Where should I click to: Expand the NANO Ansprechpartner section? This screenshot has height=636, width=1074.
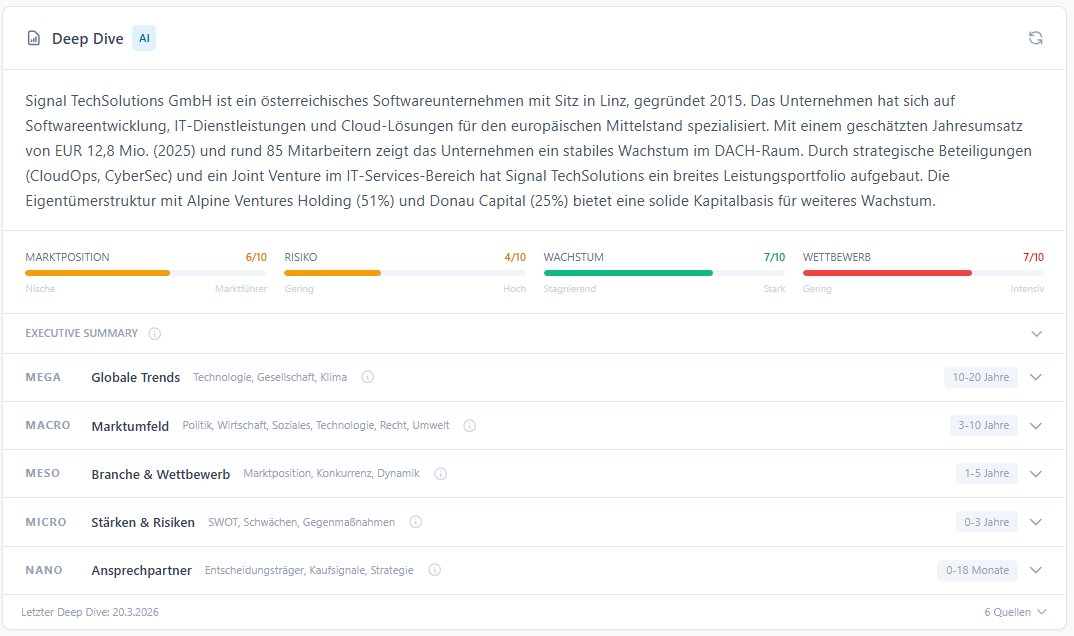(1037, 569)
